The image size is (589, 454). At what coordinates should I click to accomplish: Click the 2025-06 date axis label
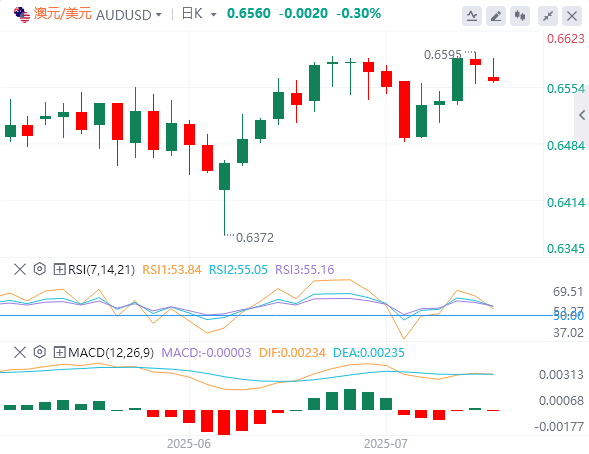pos(189,444)
